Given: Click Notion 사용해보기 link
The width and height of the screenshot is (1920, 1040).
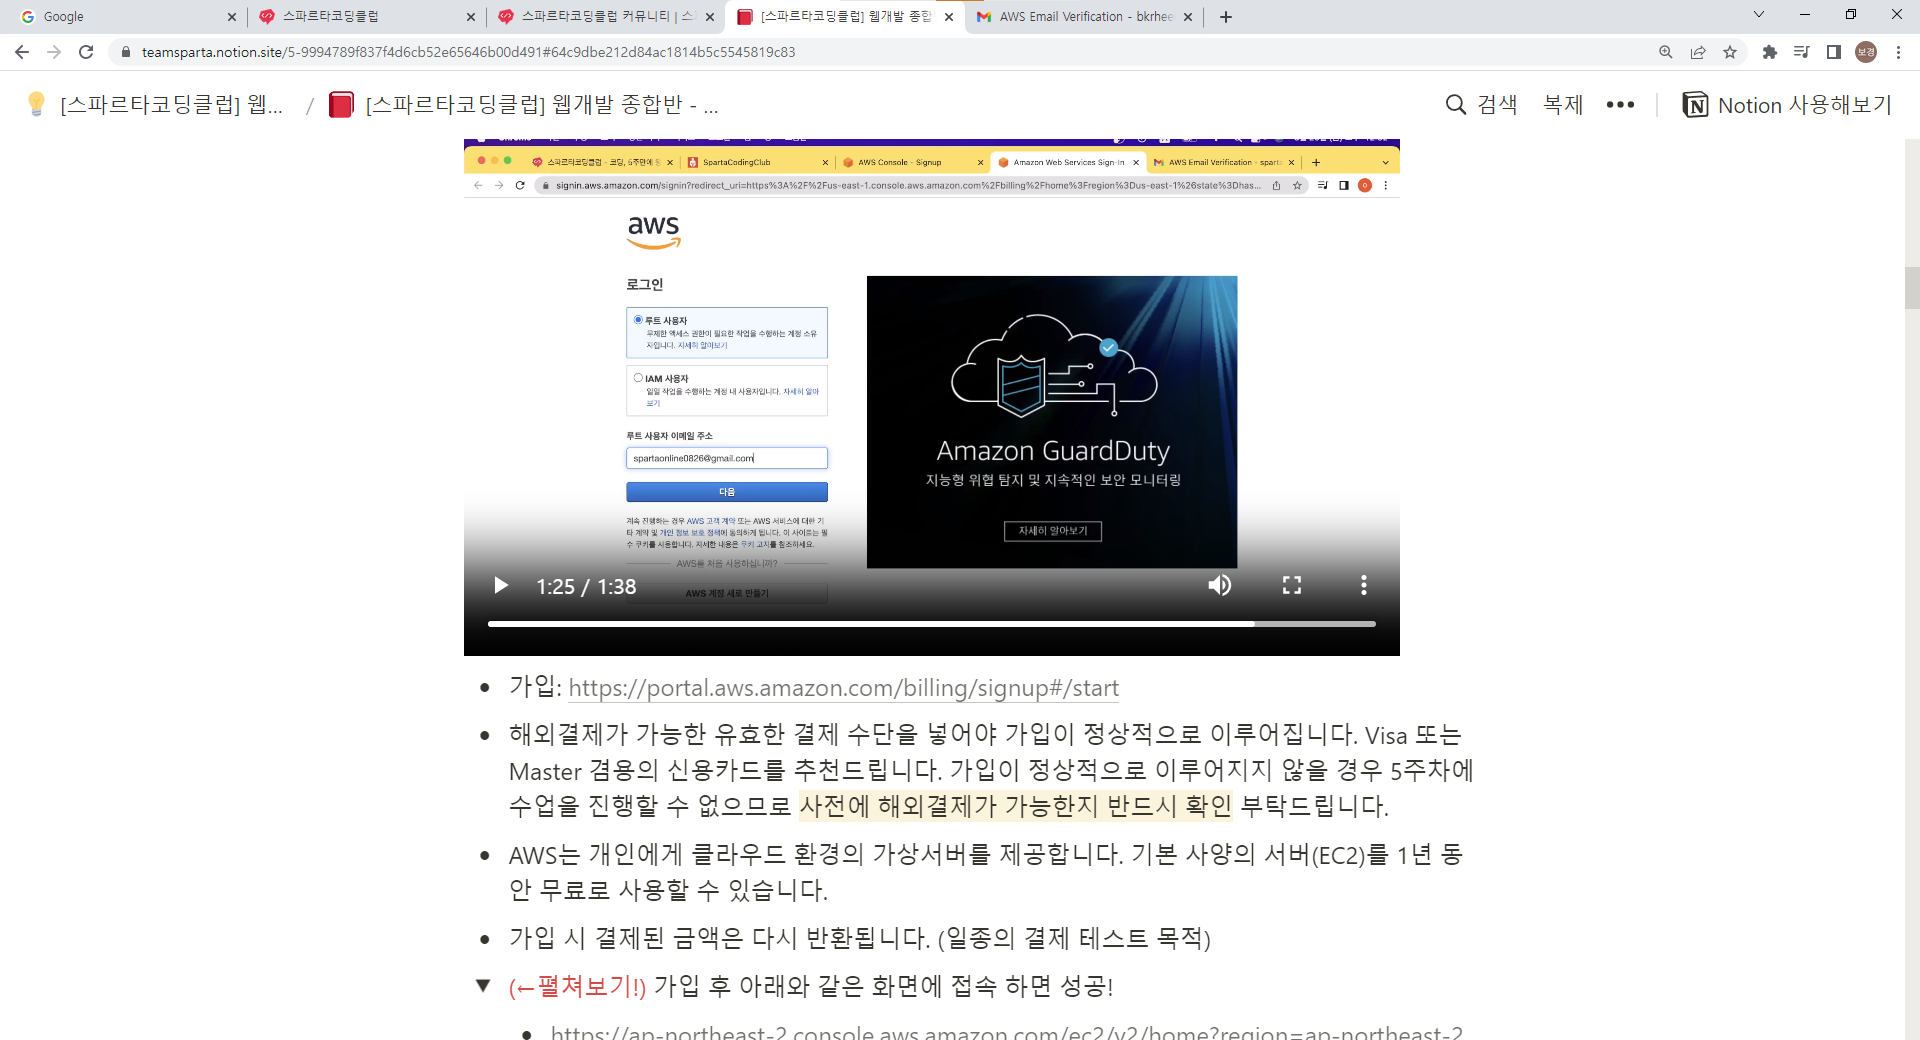Looking at the screenshot, I should (x=1787, y=105).
